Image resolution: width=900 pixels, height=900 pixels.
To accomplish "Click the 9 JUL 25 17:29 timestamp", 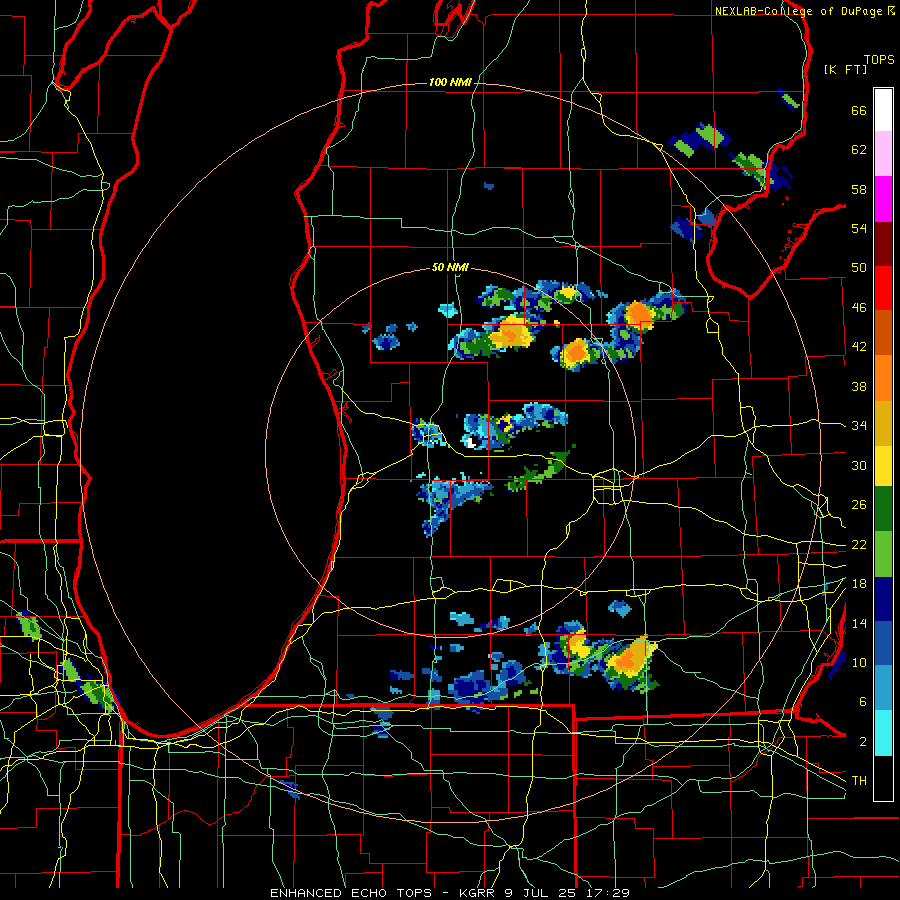I will (x=567, y=893).
